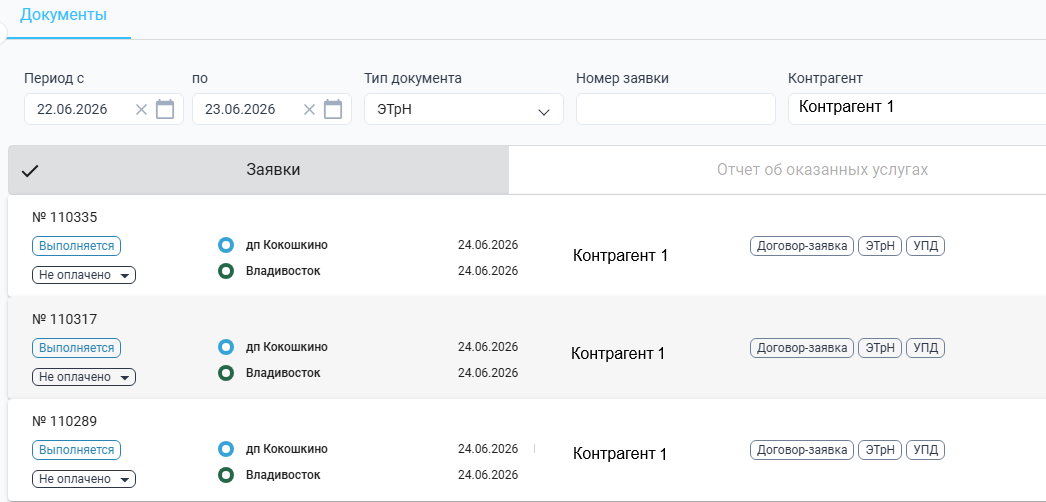This screenshot has height=502, width=1046.
Task: Click Выполняется status badge of order 110317
Action: pos(77,348)
